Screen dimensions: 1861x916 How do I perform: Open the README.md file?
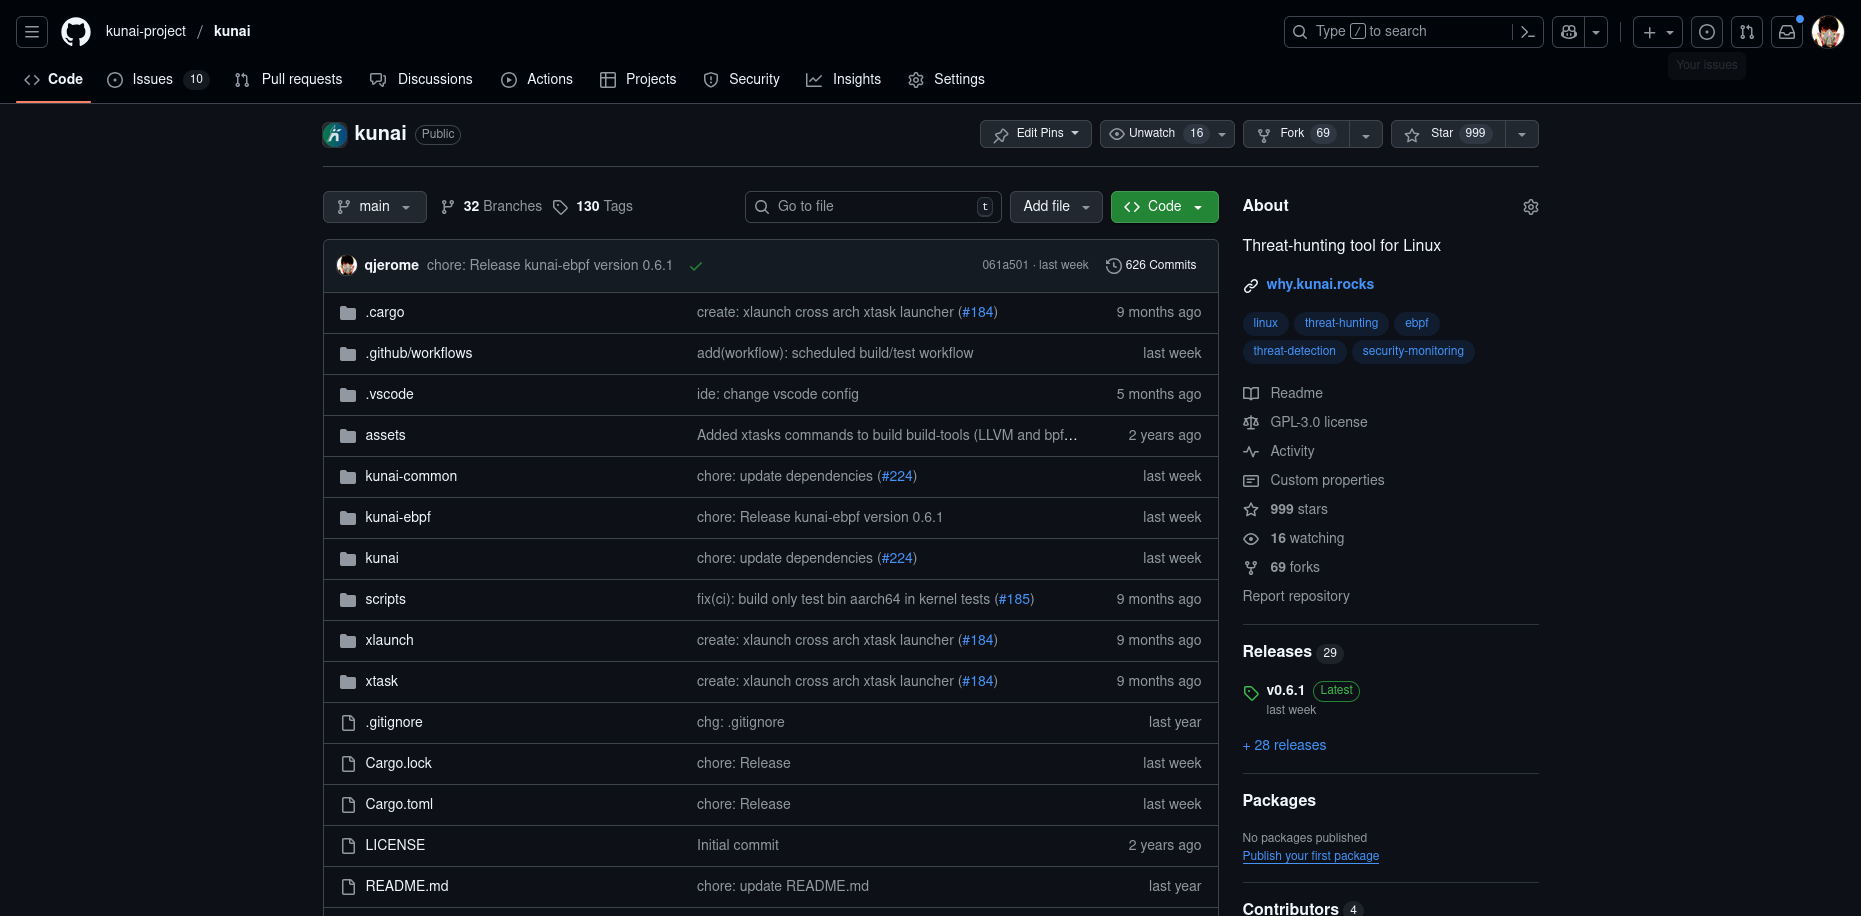pyautogui.click(x=407, y=886)
